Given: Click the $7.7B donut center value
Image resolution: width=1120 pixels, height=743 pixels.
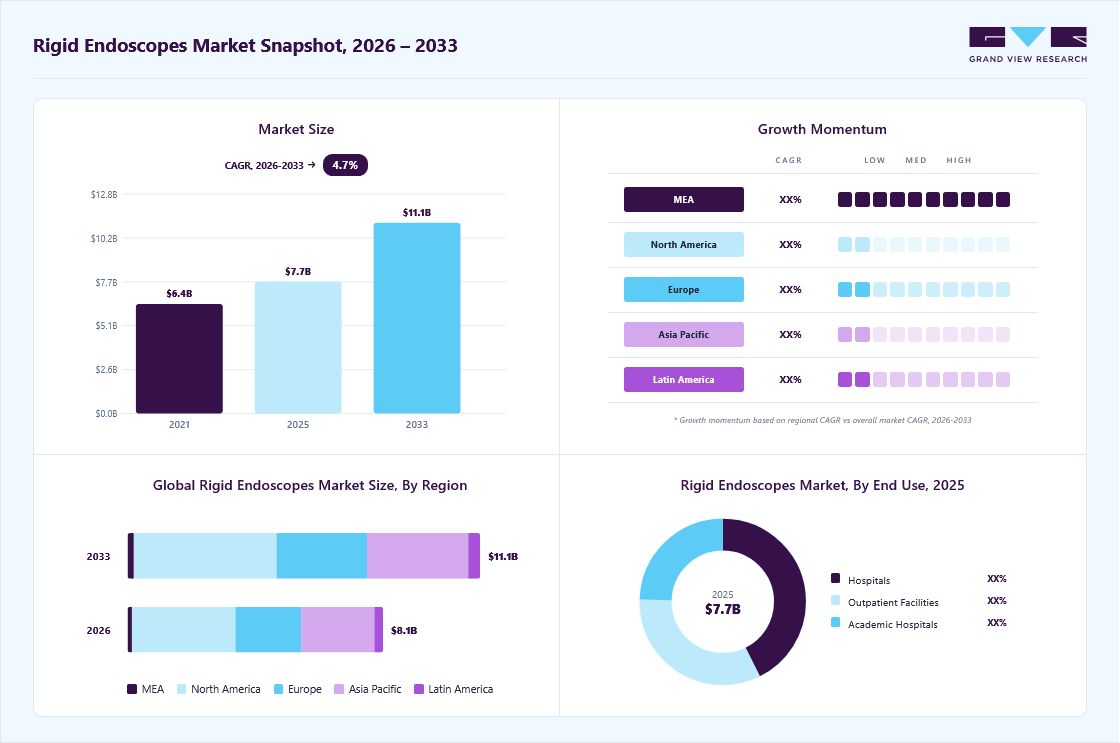Looking at the screenshot, I should pyautogui.click(x=723, y=609).
